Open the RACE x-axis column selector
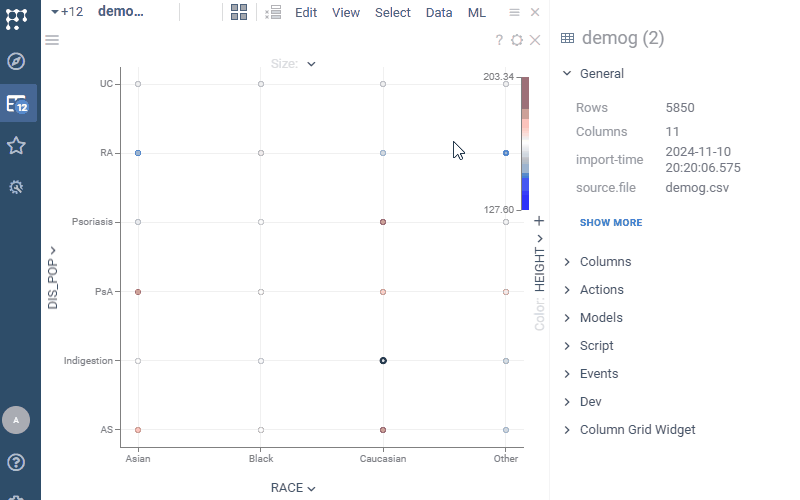This screenshot has height=500, width=800. pyautogui.click(x=292, y=488)
